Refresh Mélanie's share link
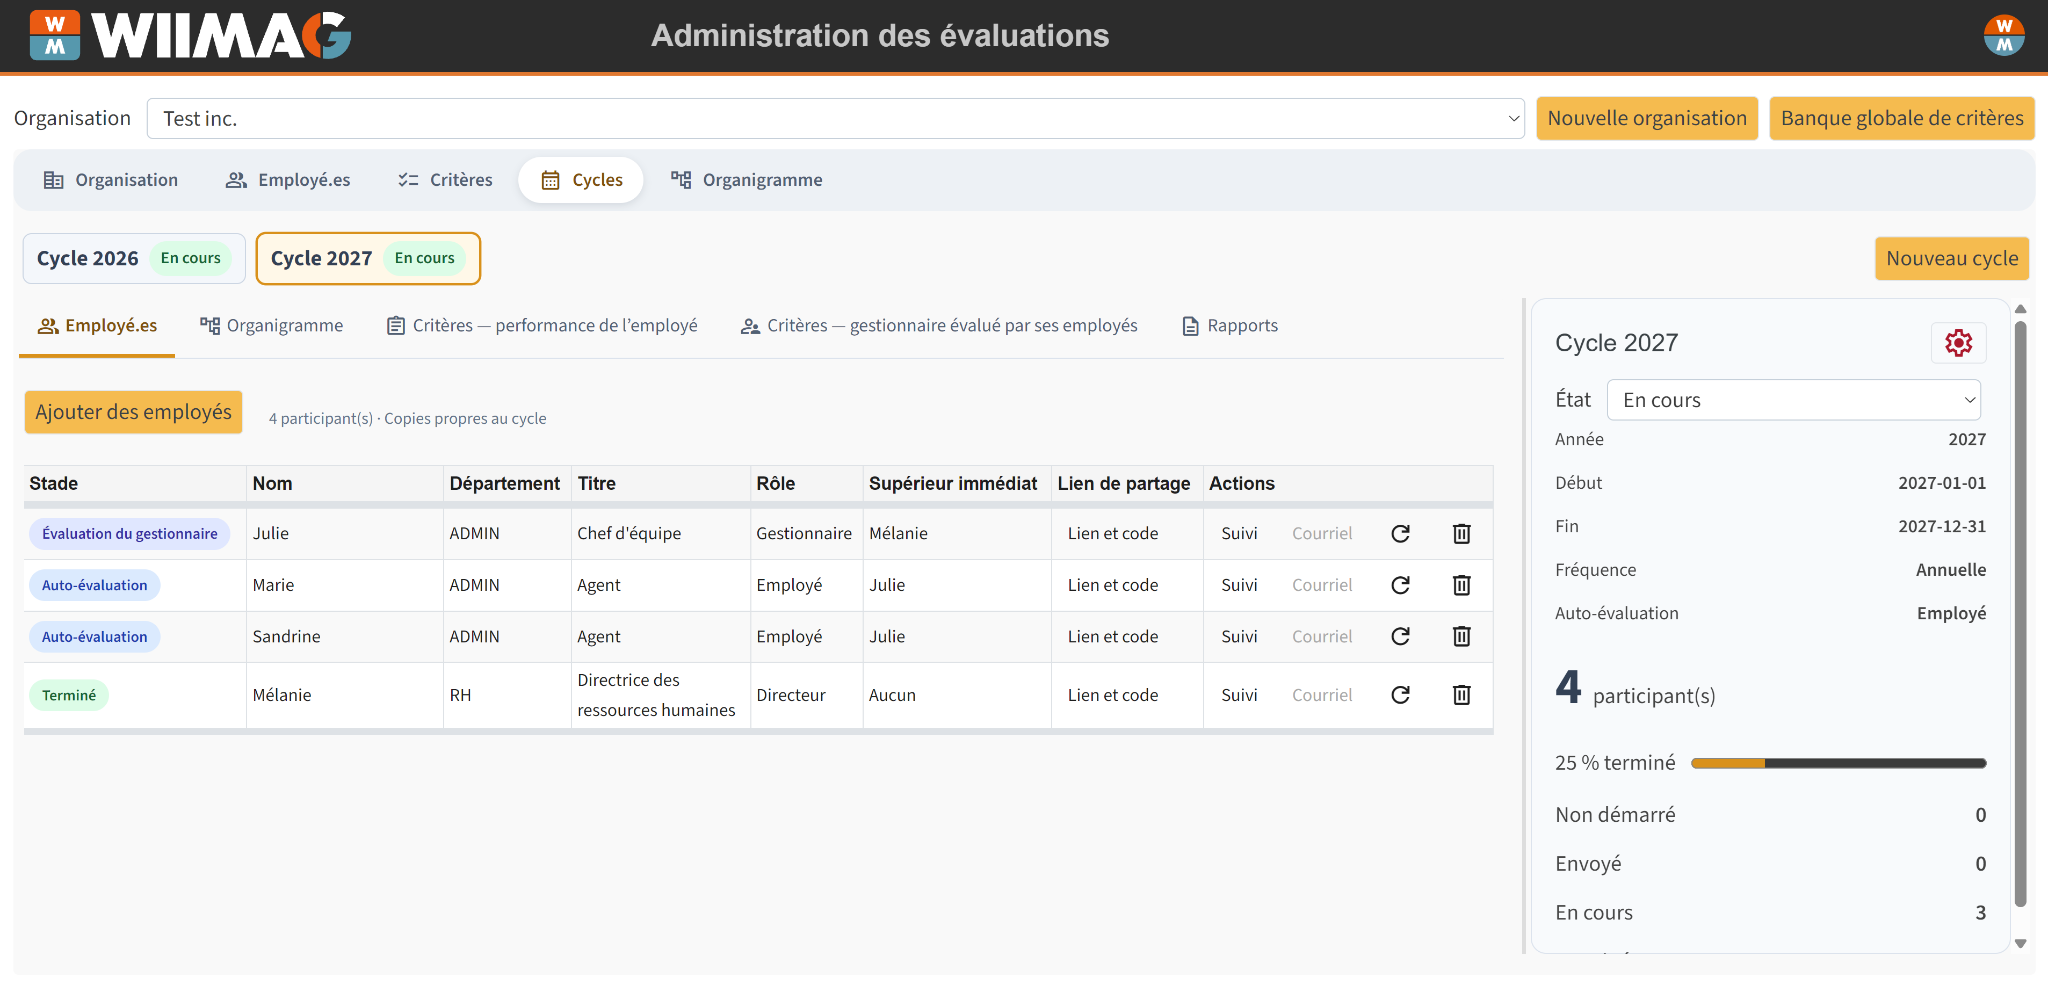The height and width of the screenshot is (990, 2048). tap(1400, 695)
